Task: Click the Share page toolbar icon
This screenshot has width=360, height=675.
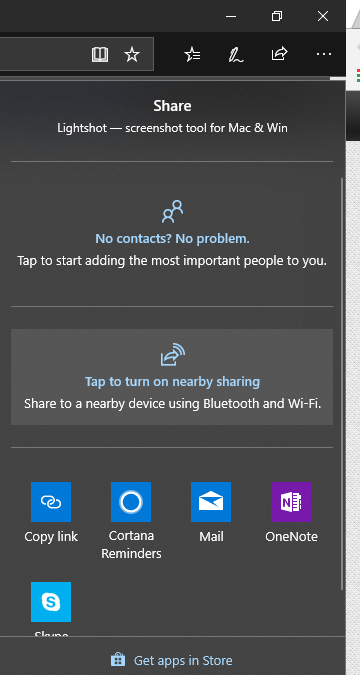Action: click(279, 54)
